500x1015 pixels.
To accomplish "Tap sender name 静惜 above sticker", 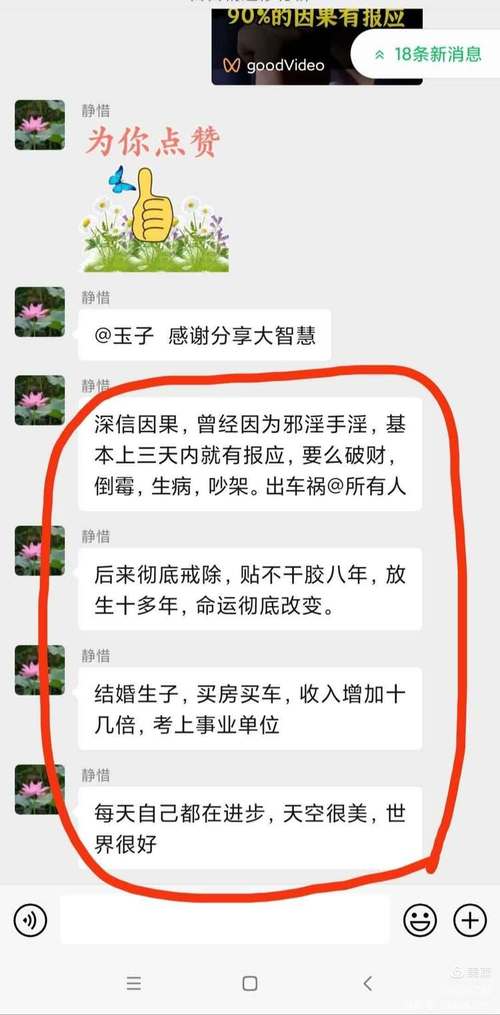I will 95,110.
